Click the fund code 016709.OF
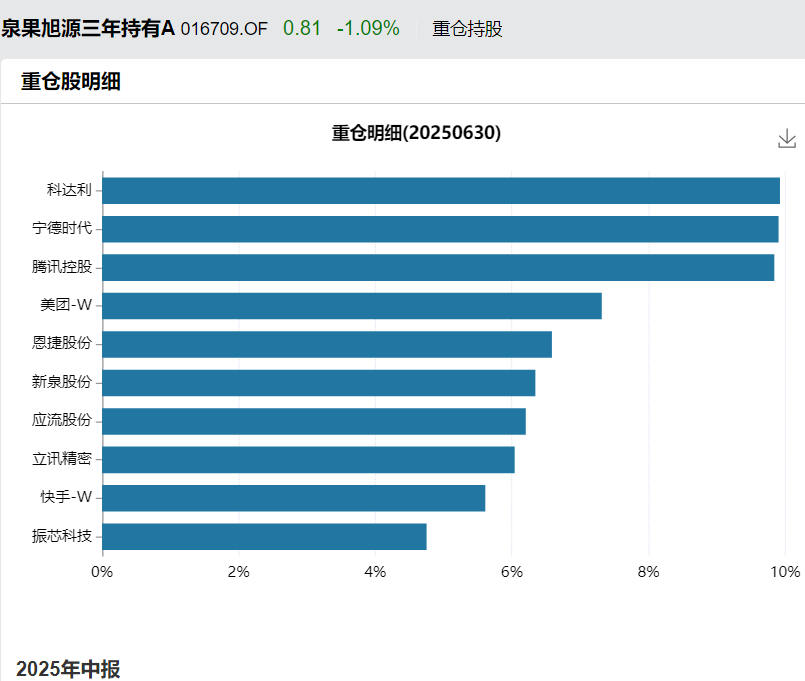This screenshot has height=681, width=805. click(224, 29)
